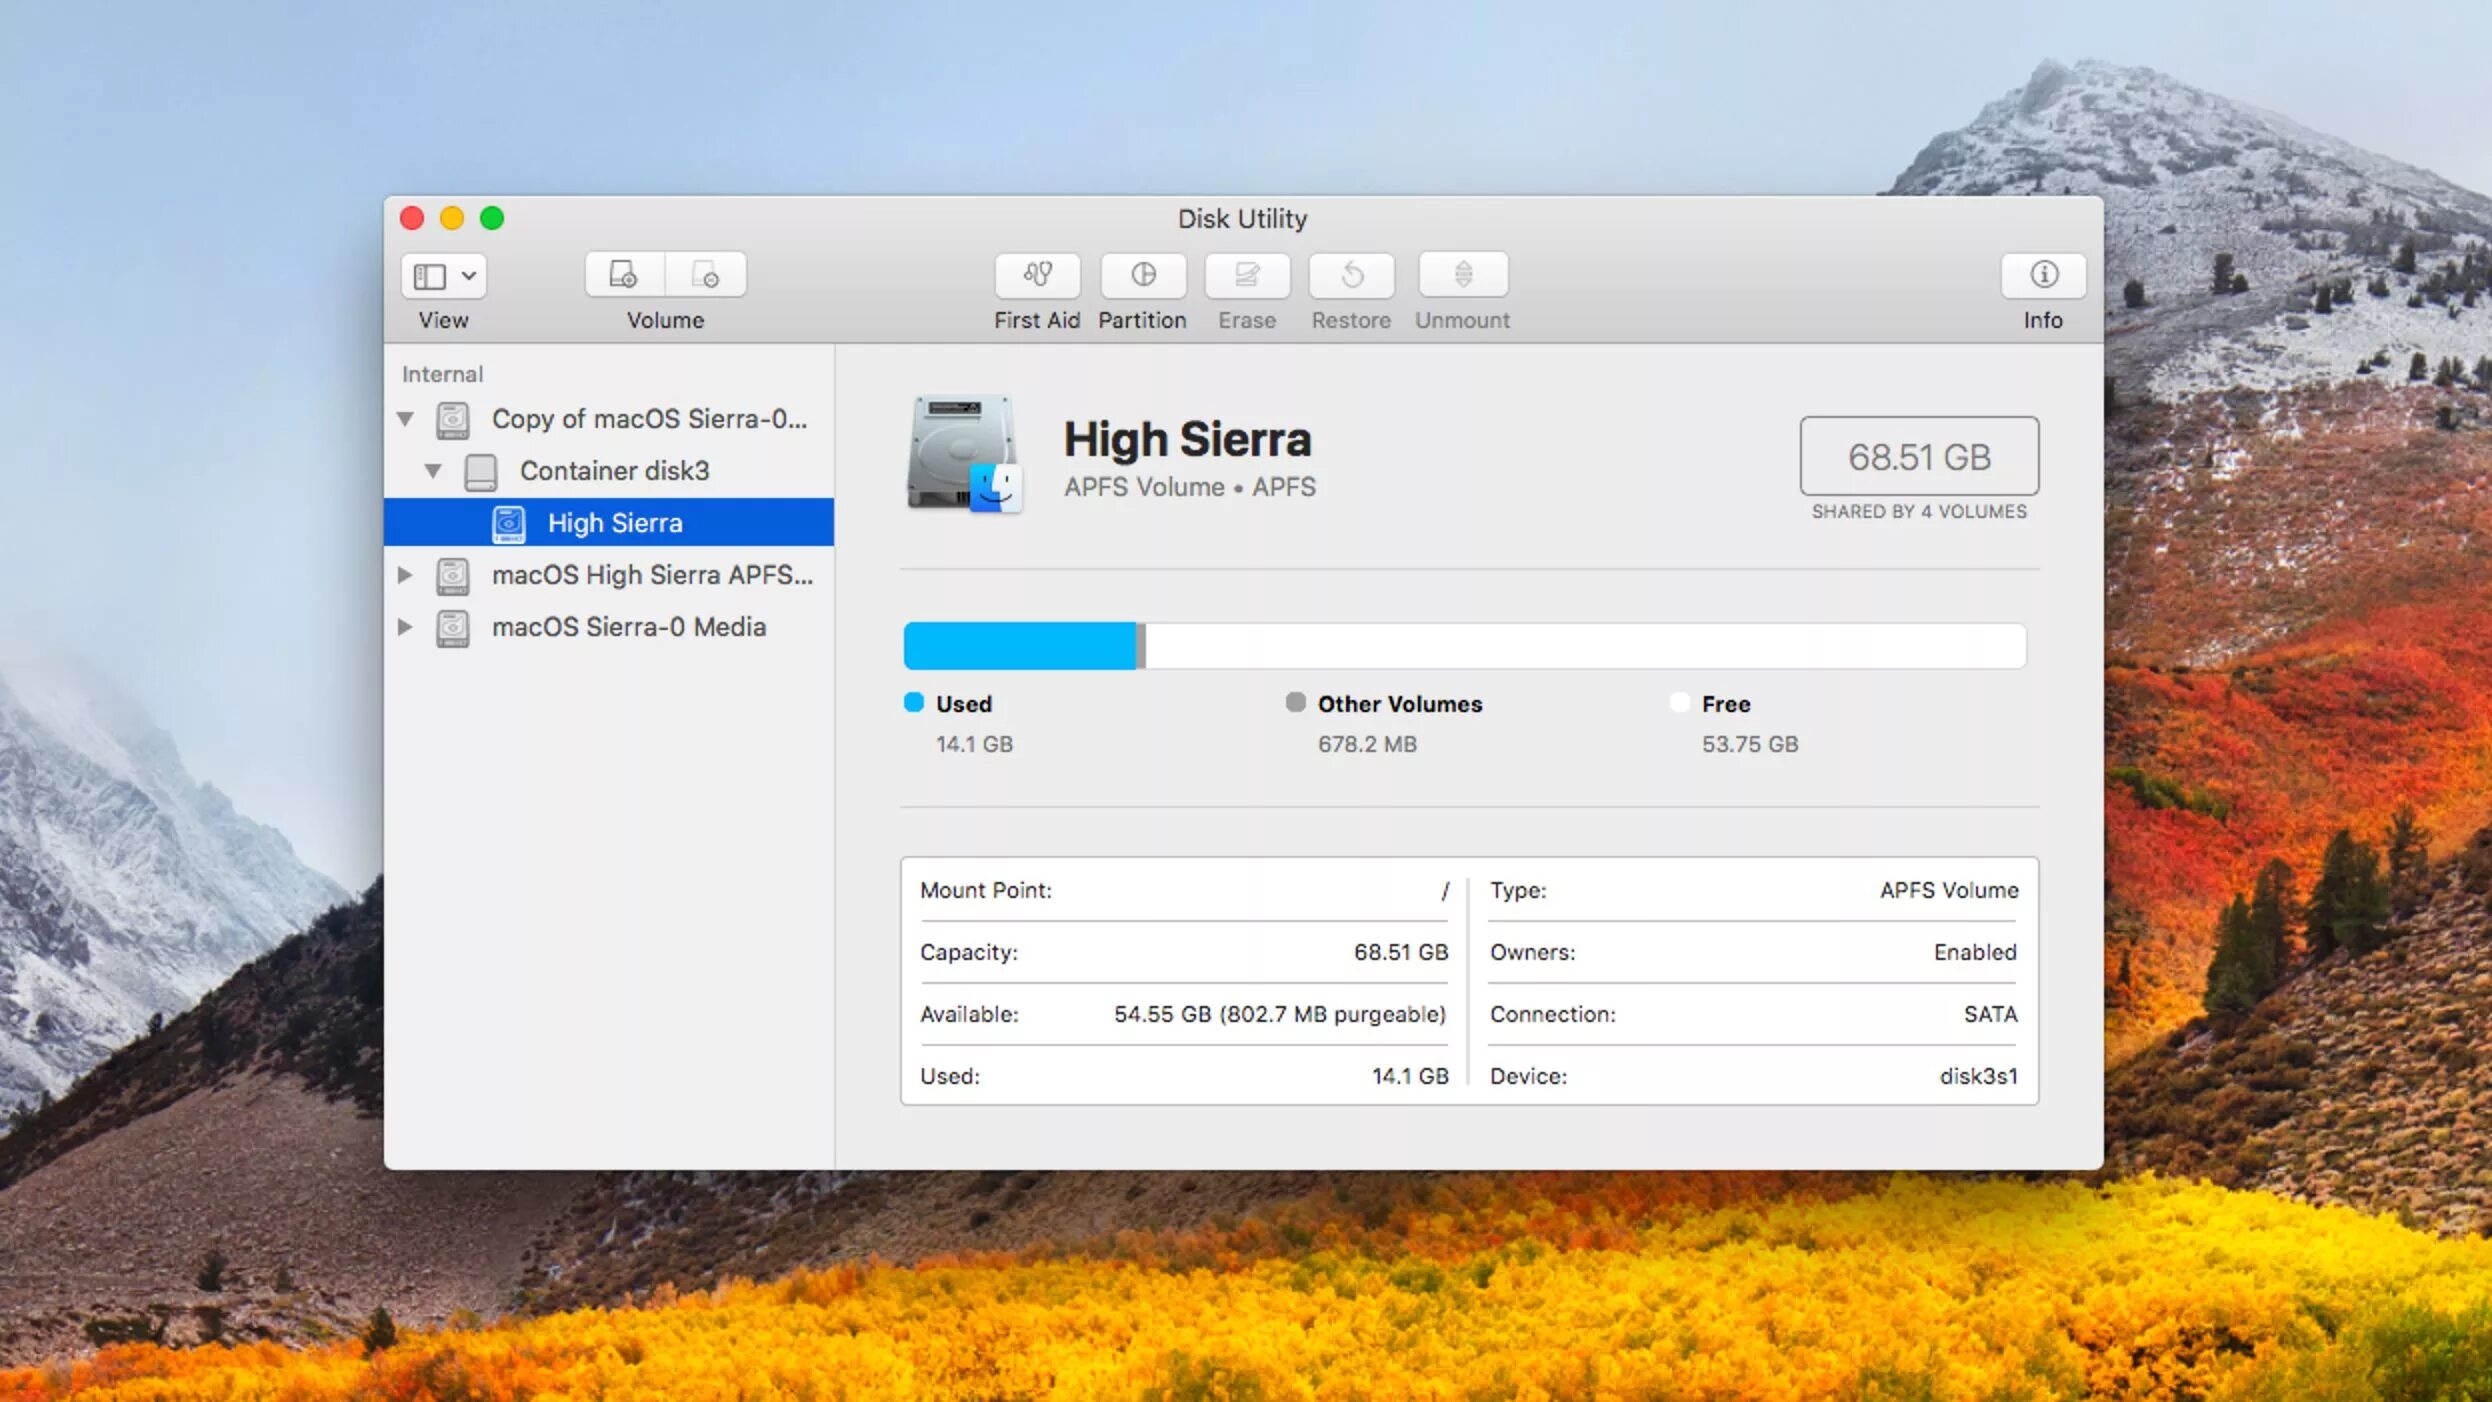The image size is (2492, 1402).
Task: Open the Info inspector
Action: (2042, 275)
